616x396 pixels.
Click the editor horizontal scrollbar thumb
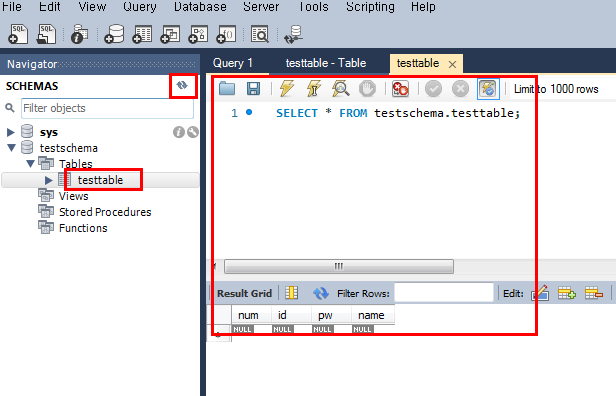[339, 266]
